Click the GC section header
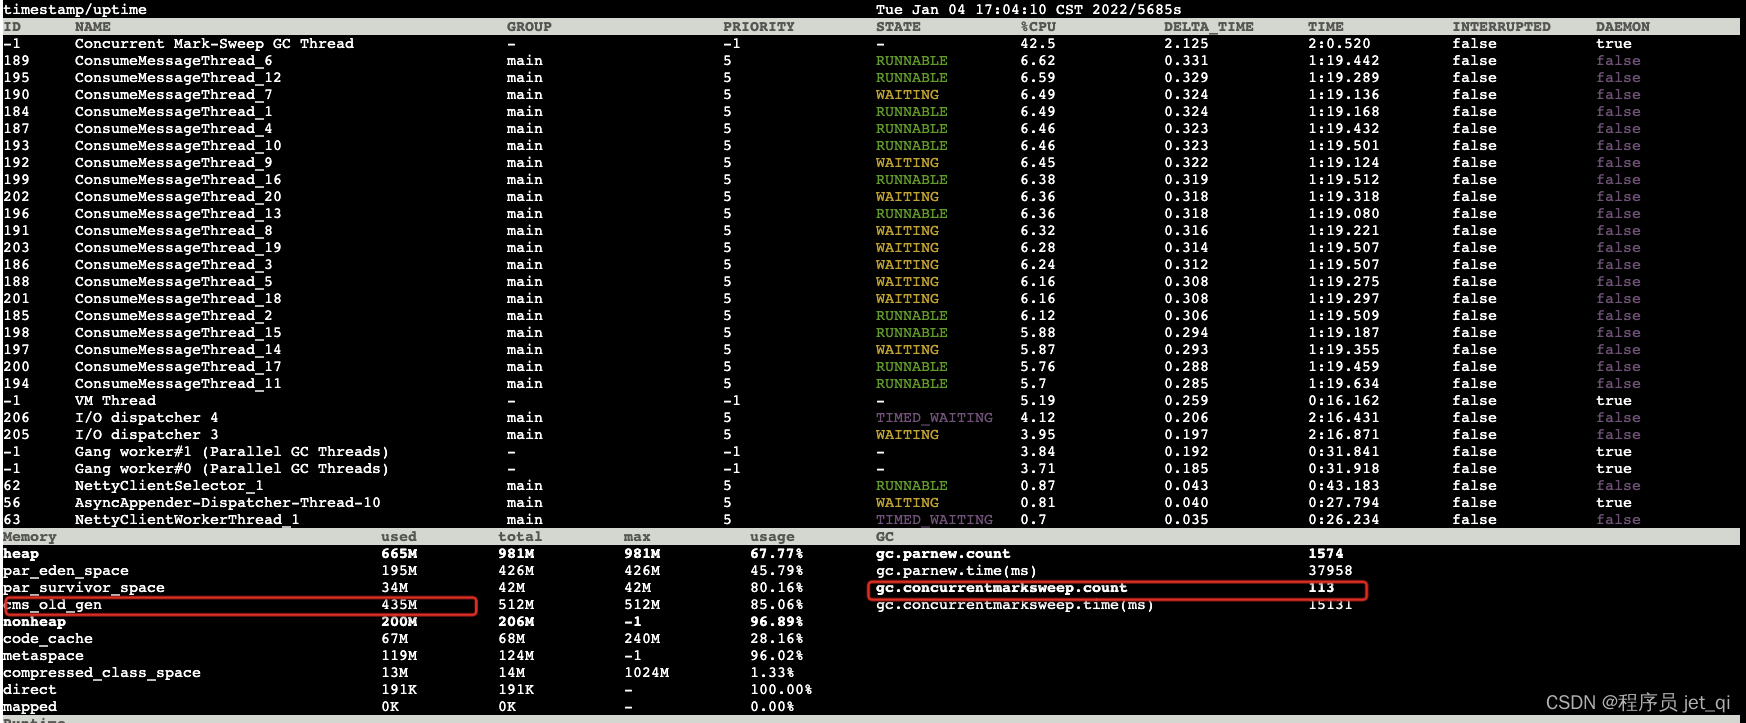Image resolution: width=1746 pixels, height=723 pixels. pyautogui.click(x=885, y=537)
